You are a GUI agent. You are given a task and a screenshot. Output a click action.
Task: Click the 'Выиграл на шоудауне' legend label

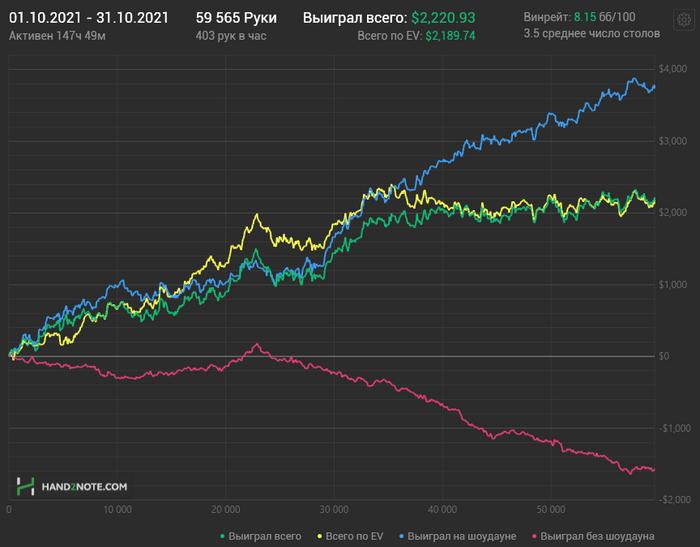pyautogui.click(x=462, y=536)
